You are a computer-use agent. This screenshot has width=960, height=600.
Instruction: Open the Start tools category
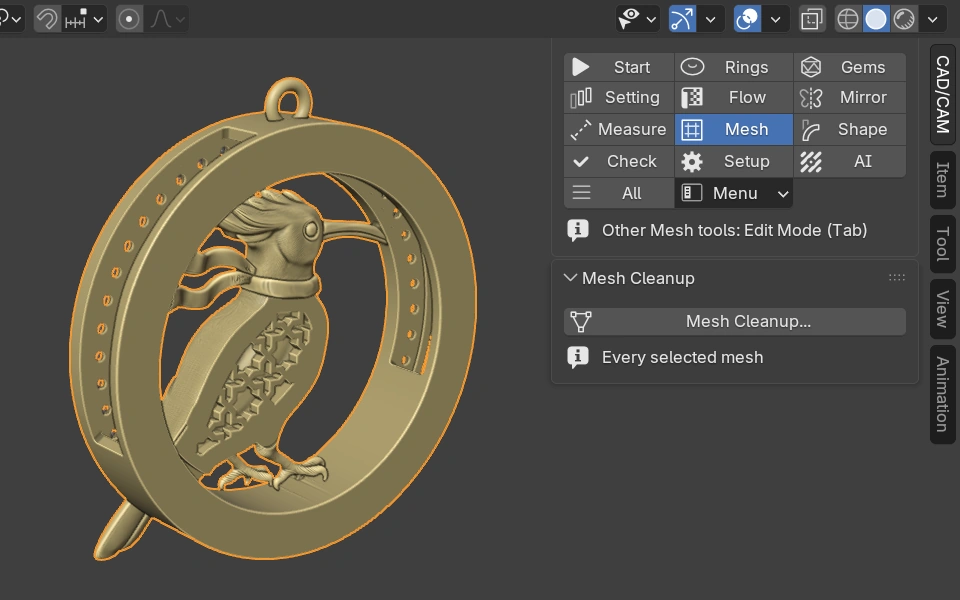(x=619, y=67)
